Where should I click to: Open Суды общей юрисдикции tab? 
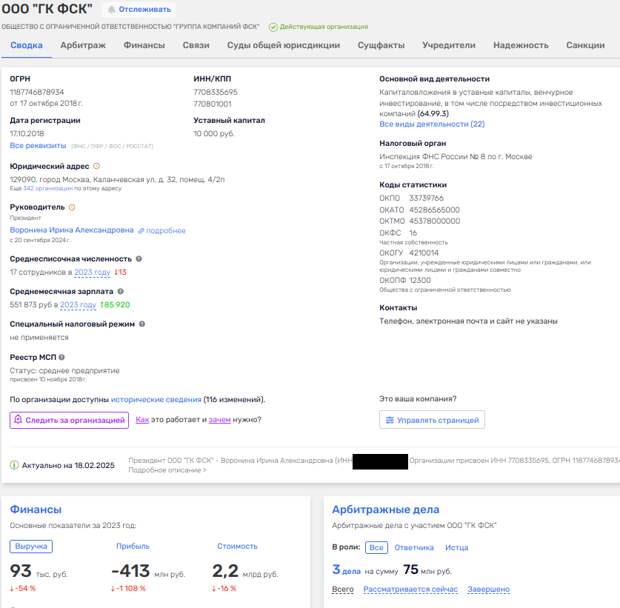coord(284,45)
